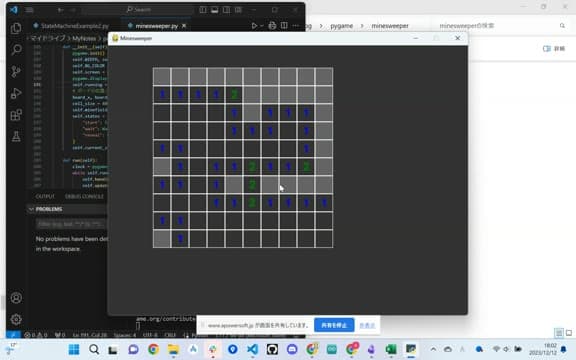Open the Explorer view in VS Code
This screenshot has height=360, width=576.
coord(16,28)
